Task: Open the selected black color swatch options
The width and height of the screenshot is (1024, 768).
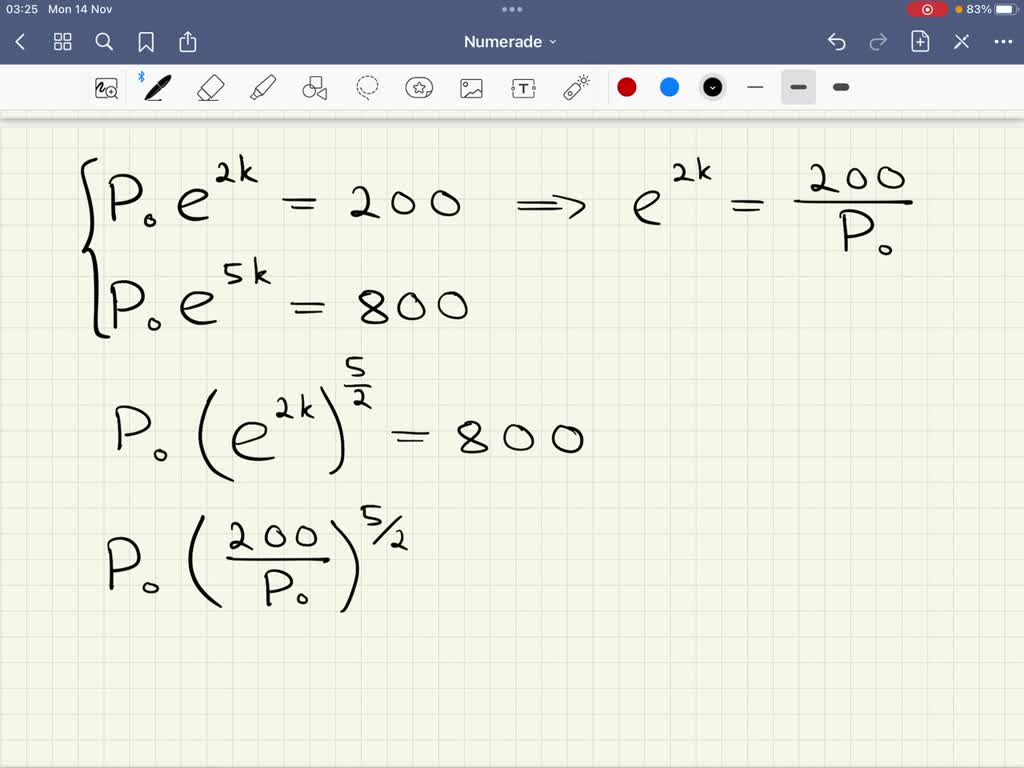Action: pos(712,88)
